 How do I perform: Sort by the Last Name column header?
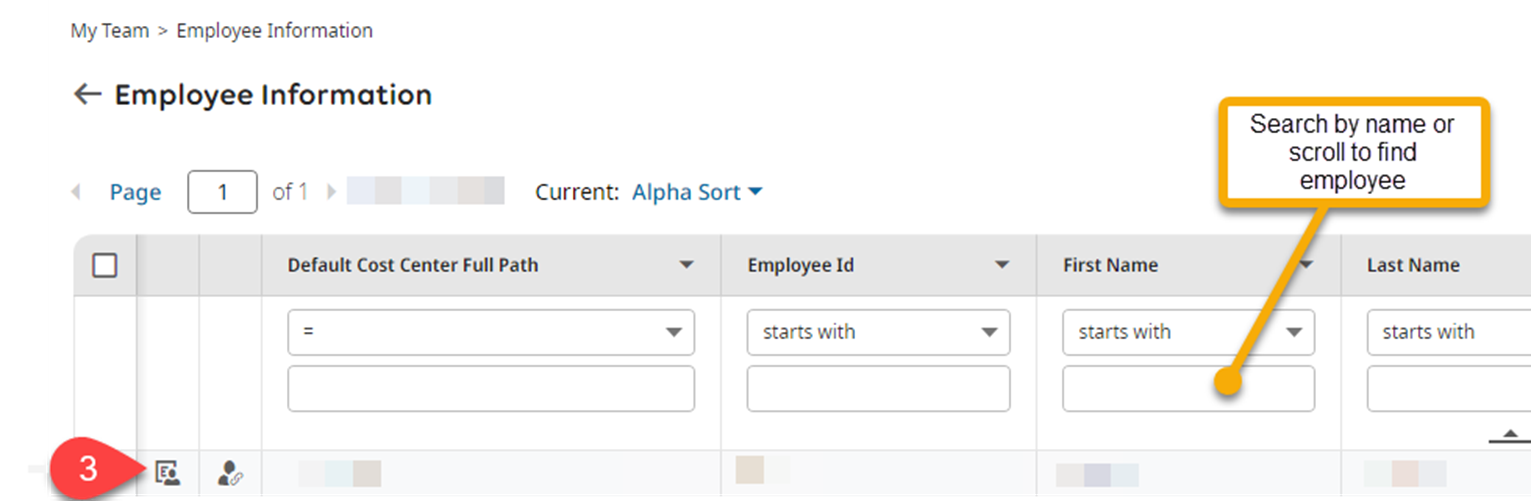point(1412,265)
